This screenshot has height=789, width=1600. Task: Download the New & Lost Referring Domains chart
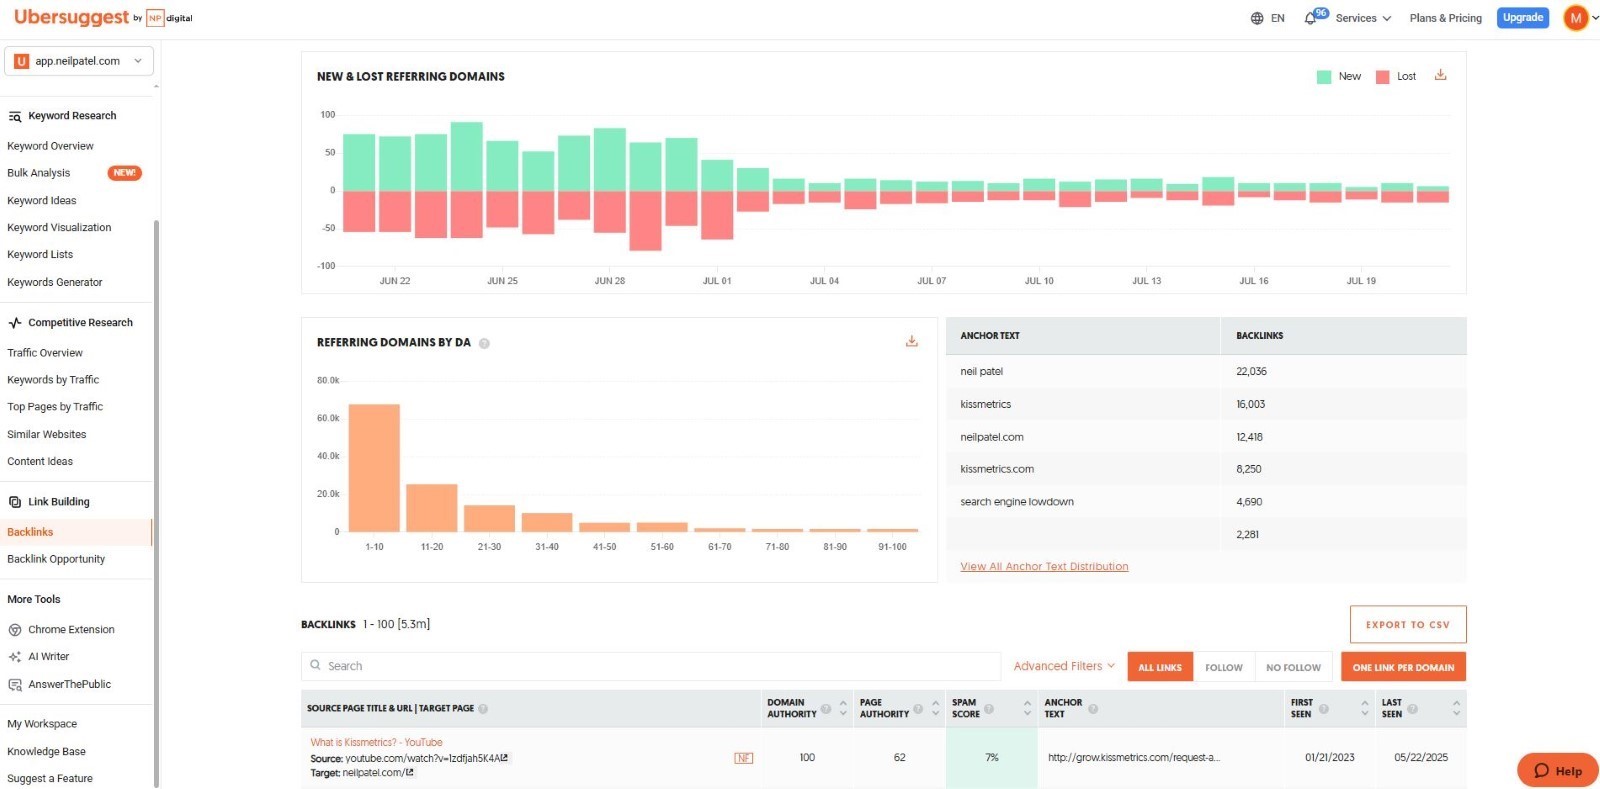tap(1440, 75)
